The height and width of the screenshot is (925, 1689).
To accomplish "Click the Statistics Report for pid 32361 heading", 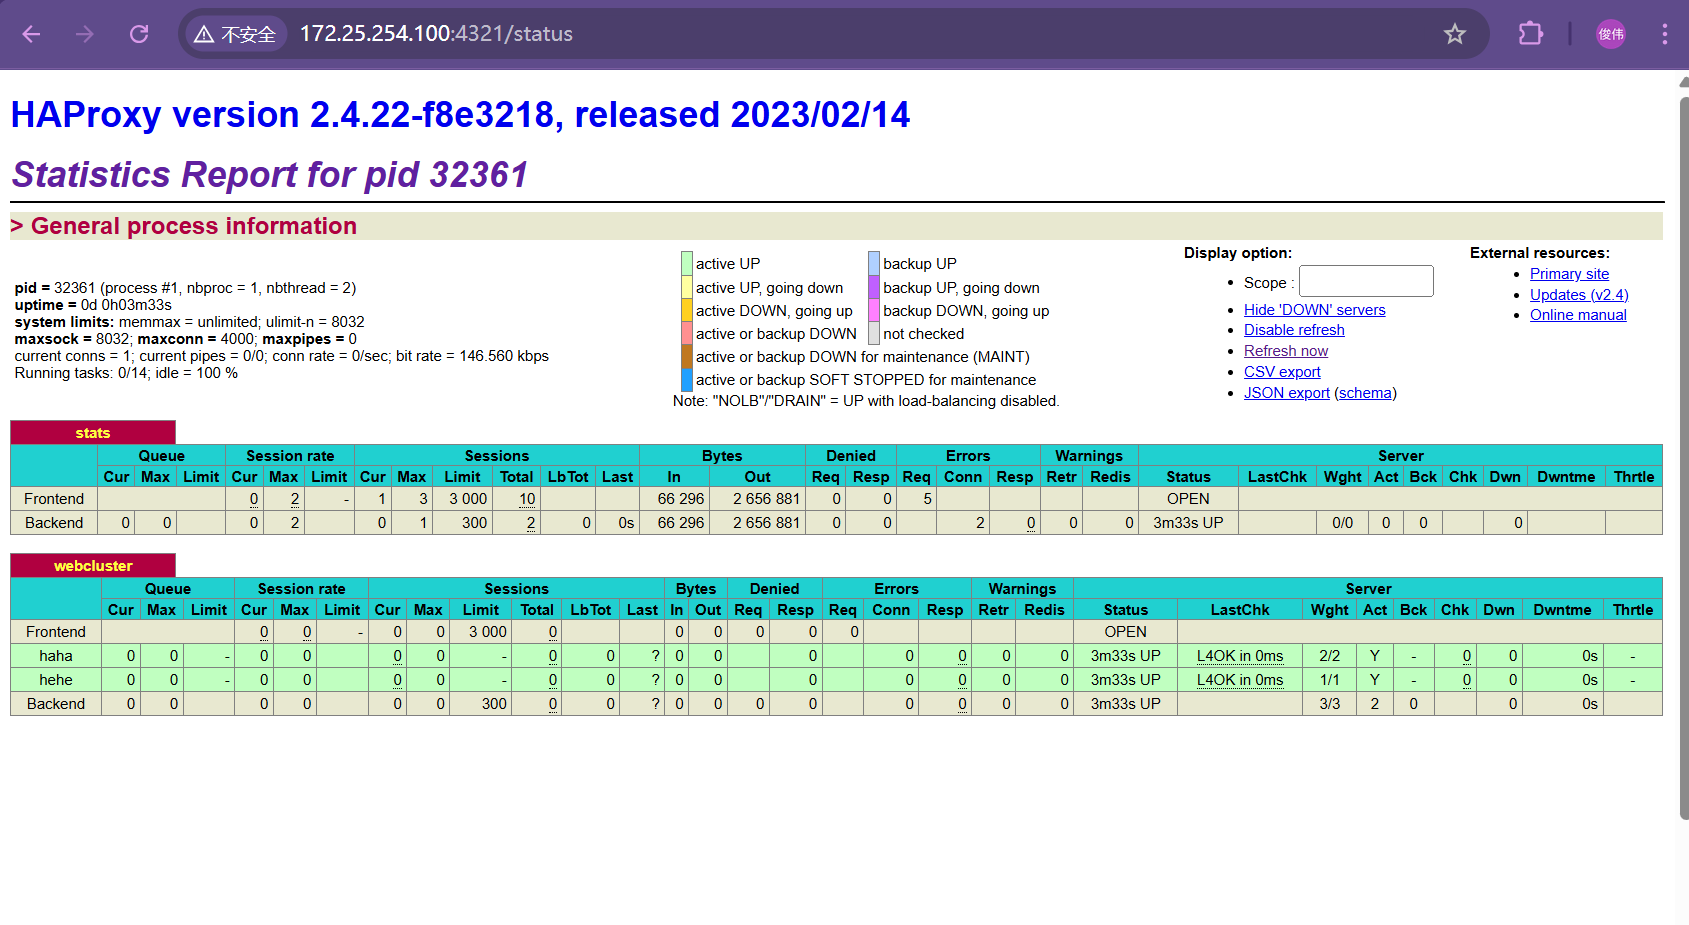I will pos(270,175).
